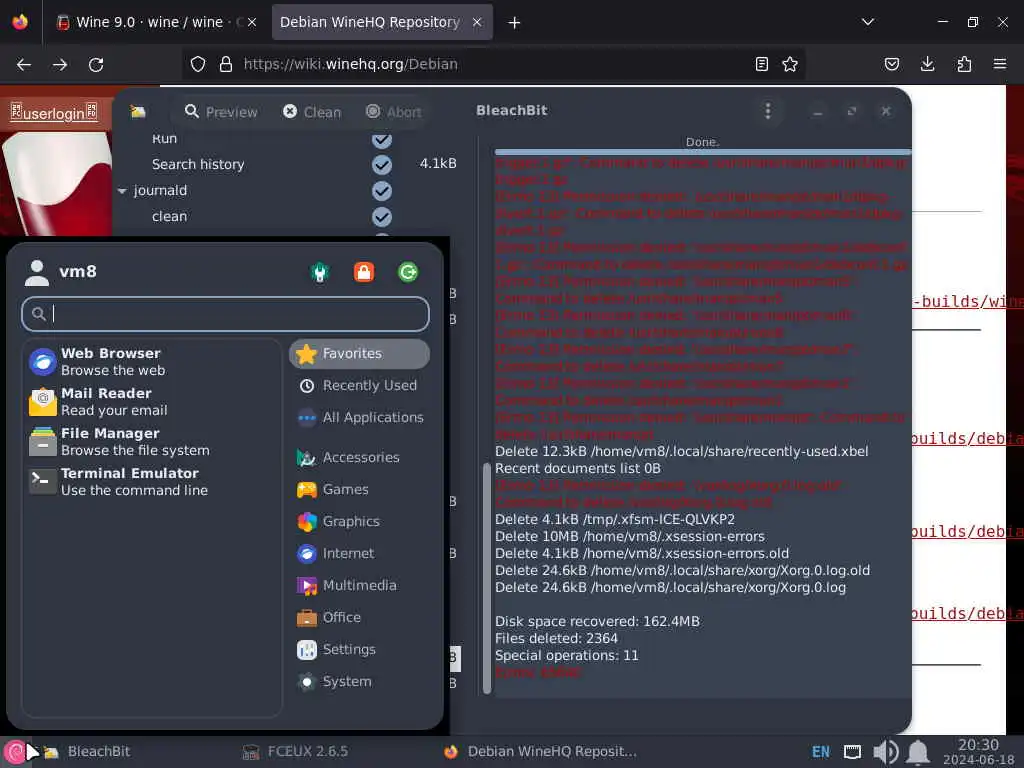Switch keyboard layout EN indicator

point(821,752)
